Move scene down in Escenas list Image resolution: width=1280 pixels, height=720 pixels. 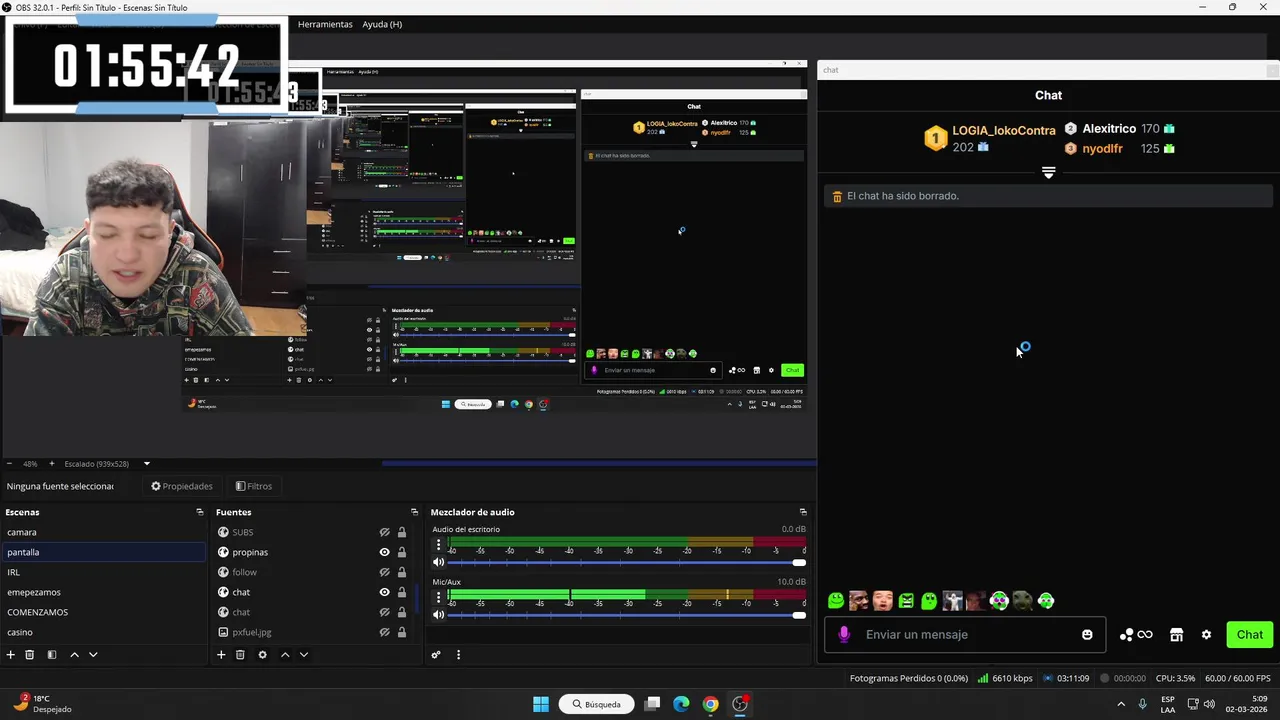[93, 655]
